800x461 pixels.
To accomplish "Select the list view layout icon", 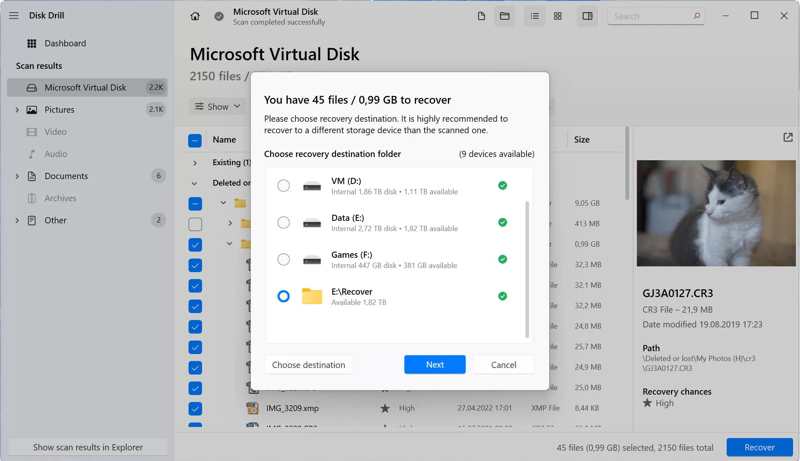I will point(535,16).
